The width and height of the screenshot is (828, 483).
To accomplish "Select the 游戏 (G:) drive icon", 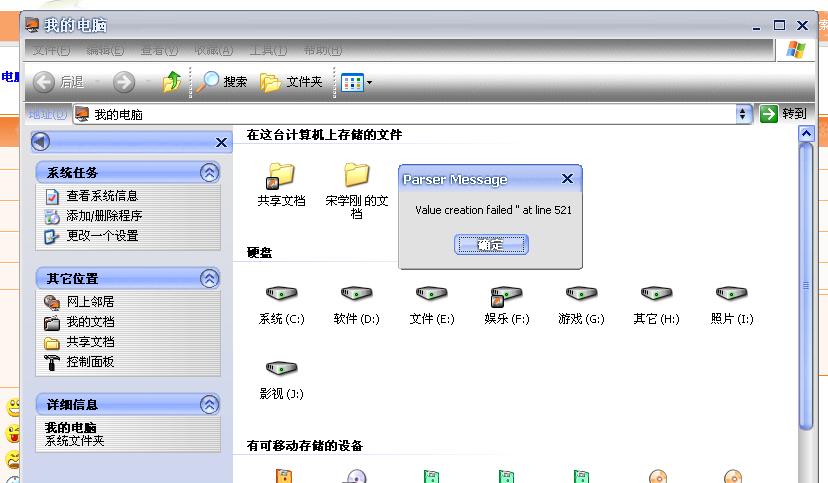I will click(581, 293).
